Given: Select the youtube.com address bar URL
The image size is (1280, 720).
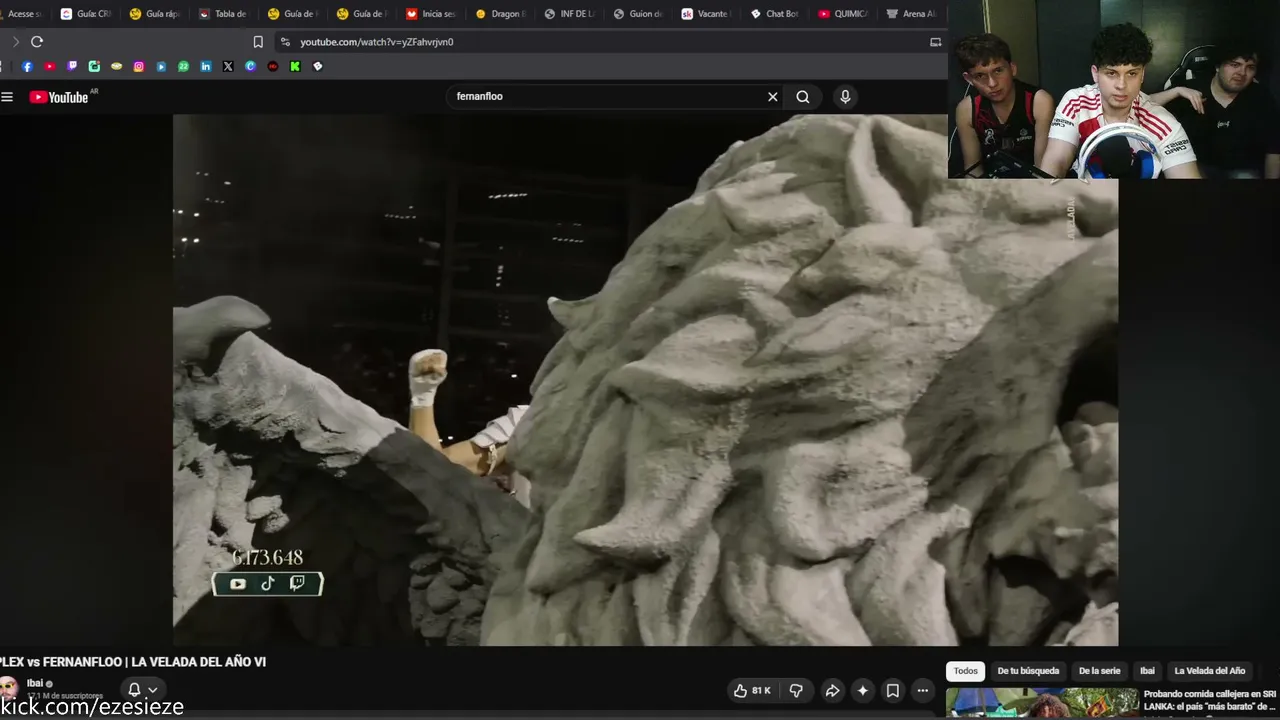Looking at the screenshot, I should (377, 42).
